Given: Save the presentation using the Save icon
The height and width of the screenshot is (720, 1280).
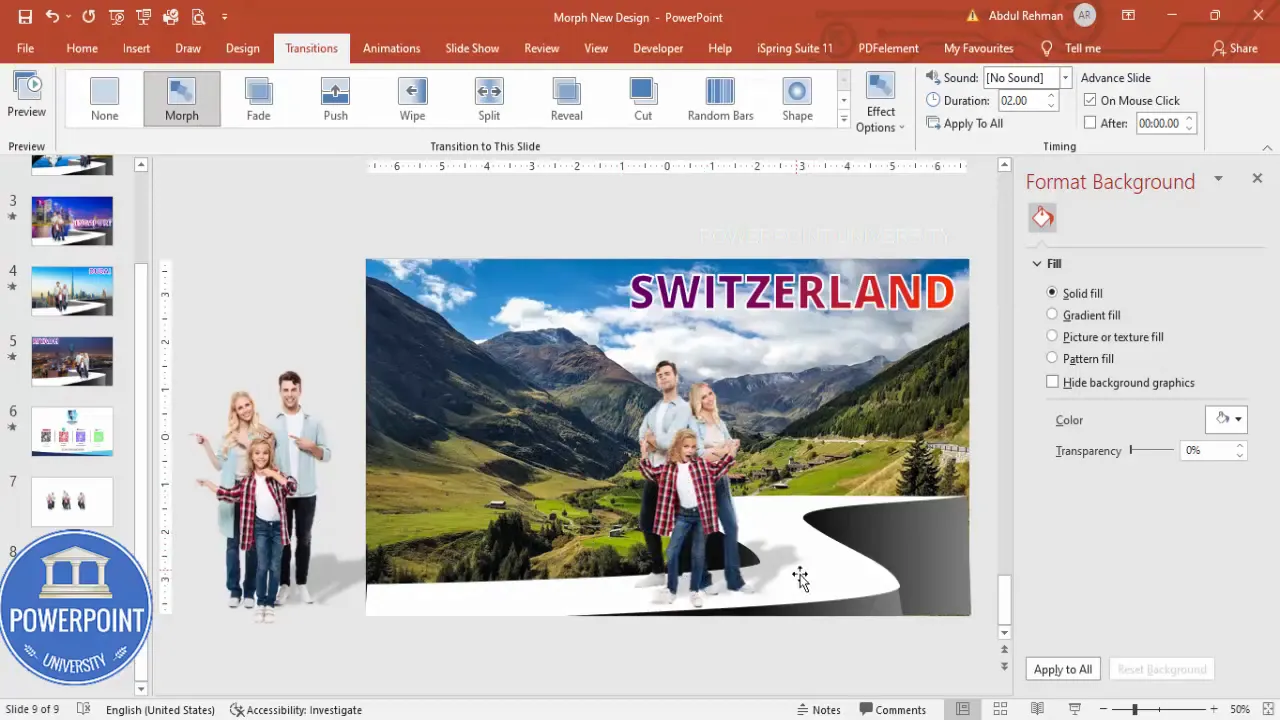Looking at the screenshot, I should 25,17.
